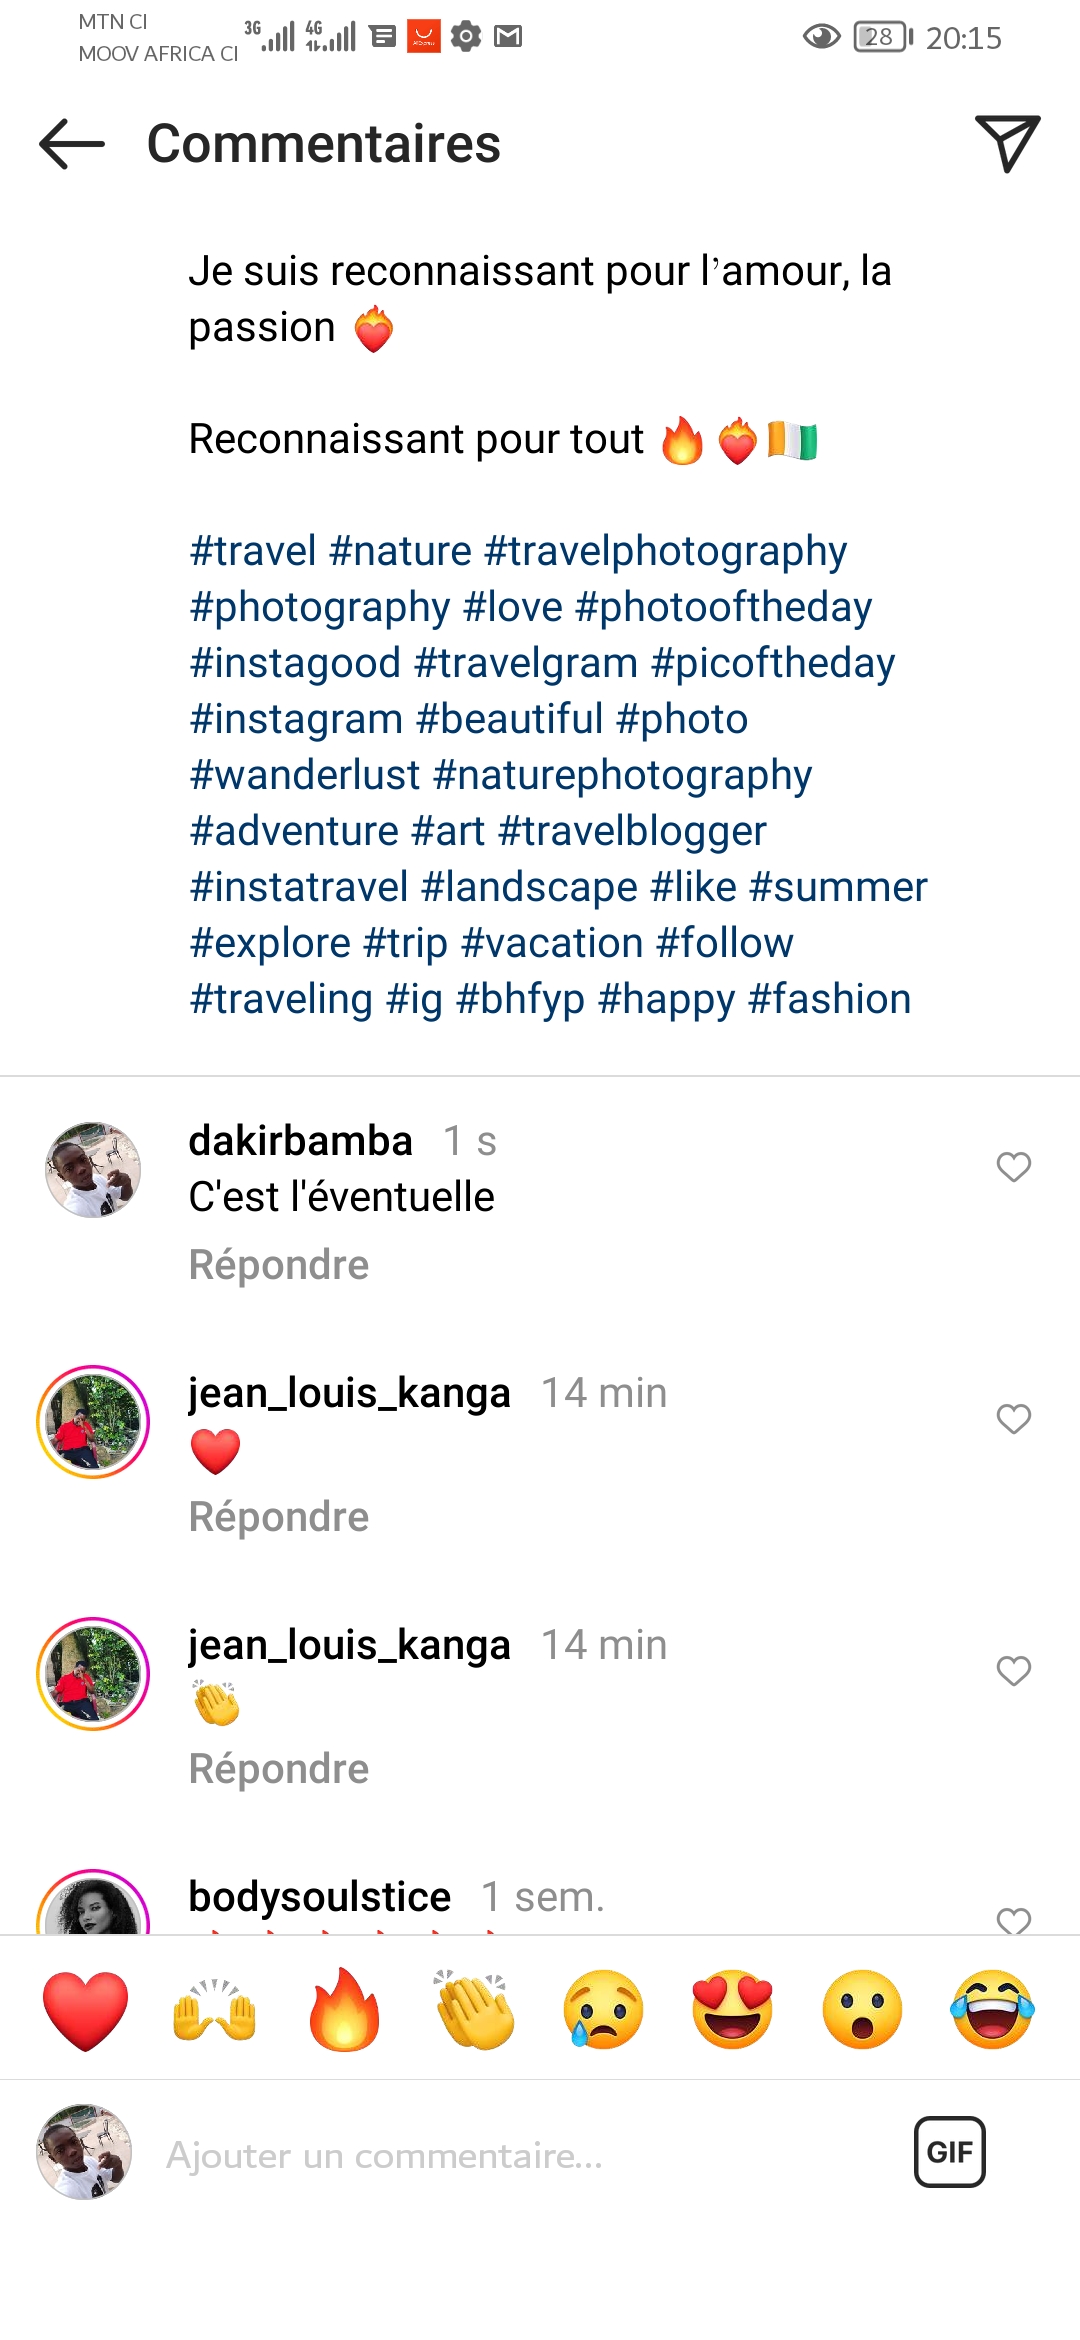Insert the crying face quick emoji

pos(603,2010)
